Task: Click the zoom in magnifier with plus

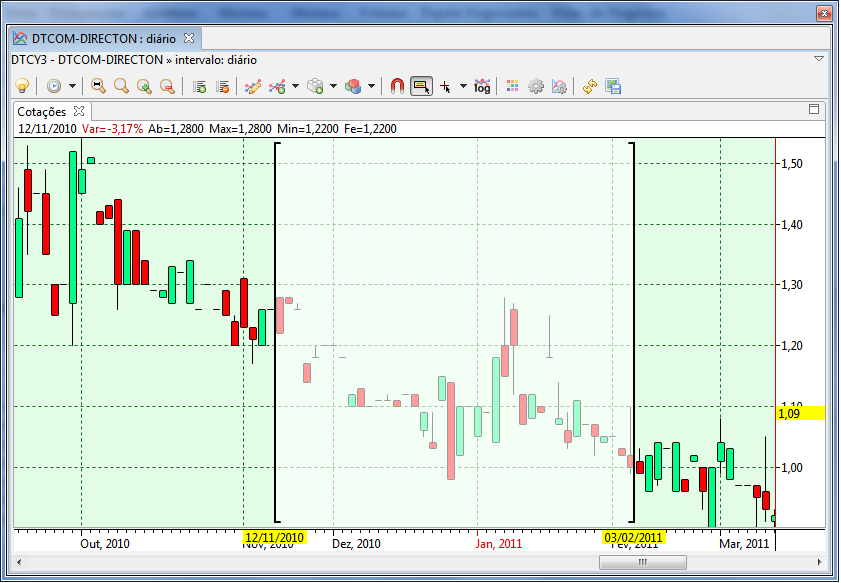Action: point(144,86)
